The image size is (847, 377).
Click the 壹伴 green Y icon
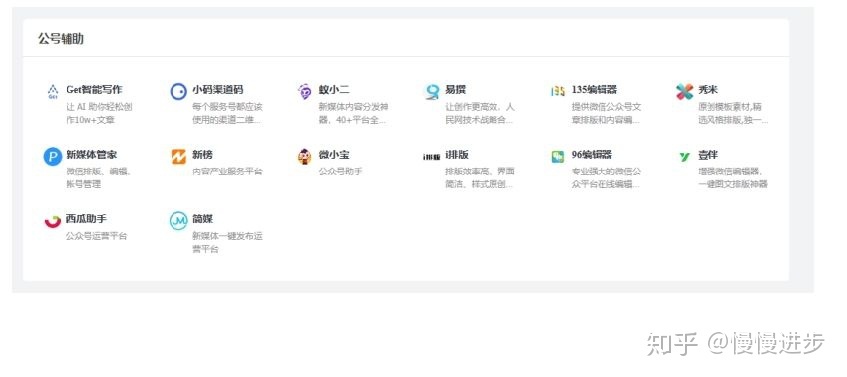click(x=684, y=157)
